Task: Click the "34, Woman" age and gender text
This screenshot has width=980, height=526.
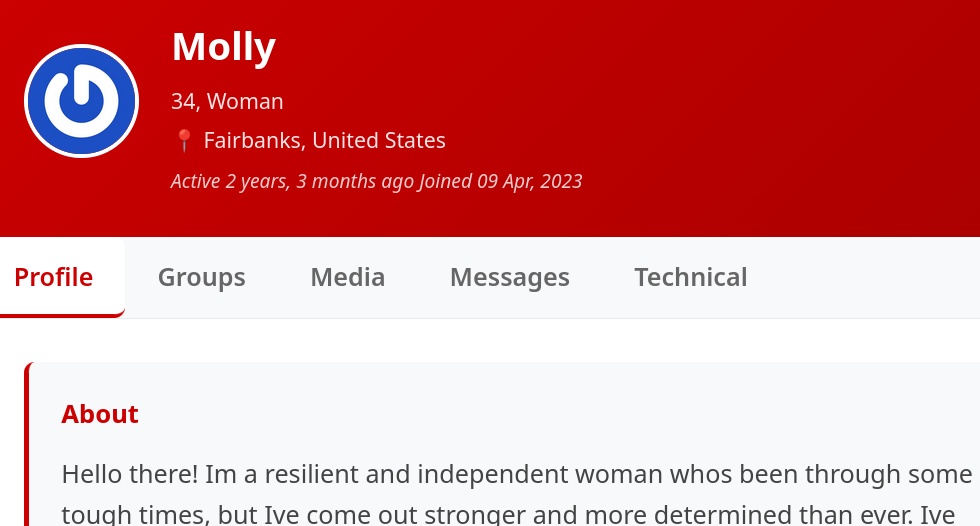Action: (x=227, y=101)
